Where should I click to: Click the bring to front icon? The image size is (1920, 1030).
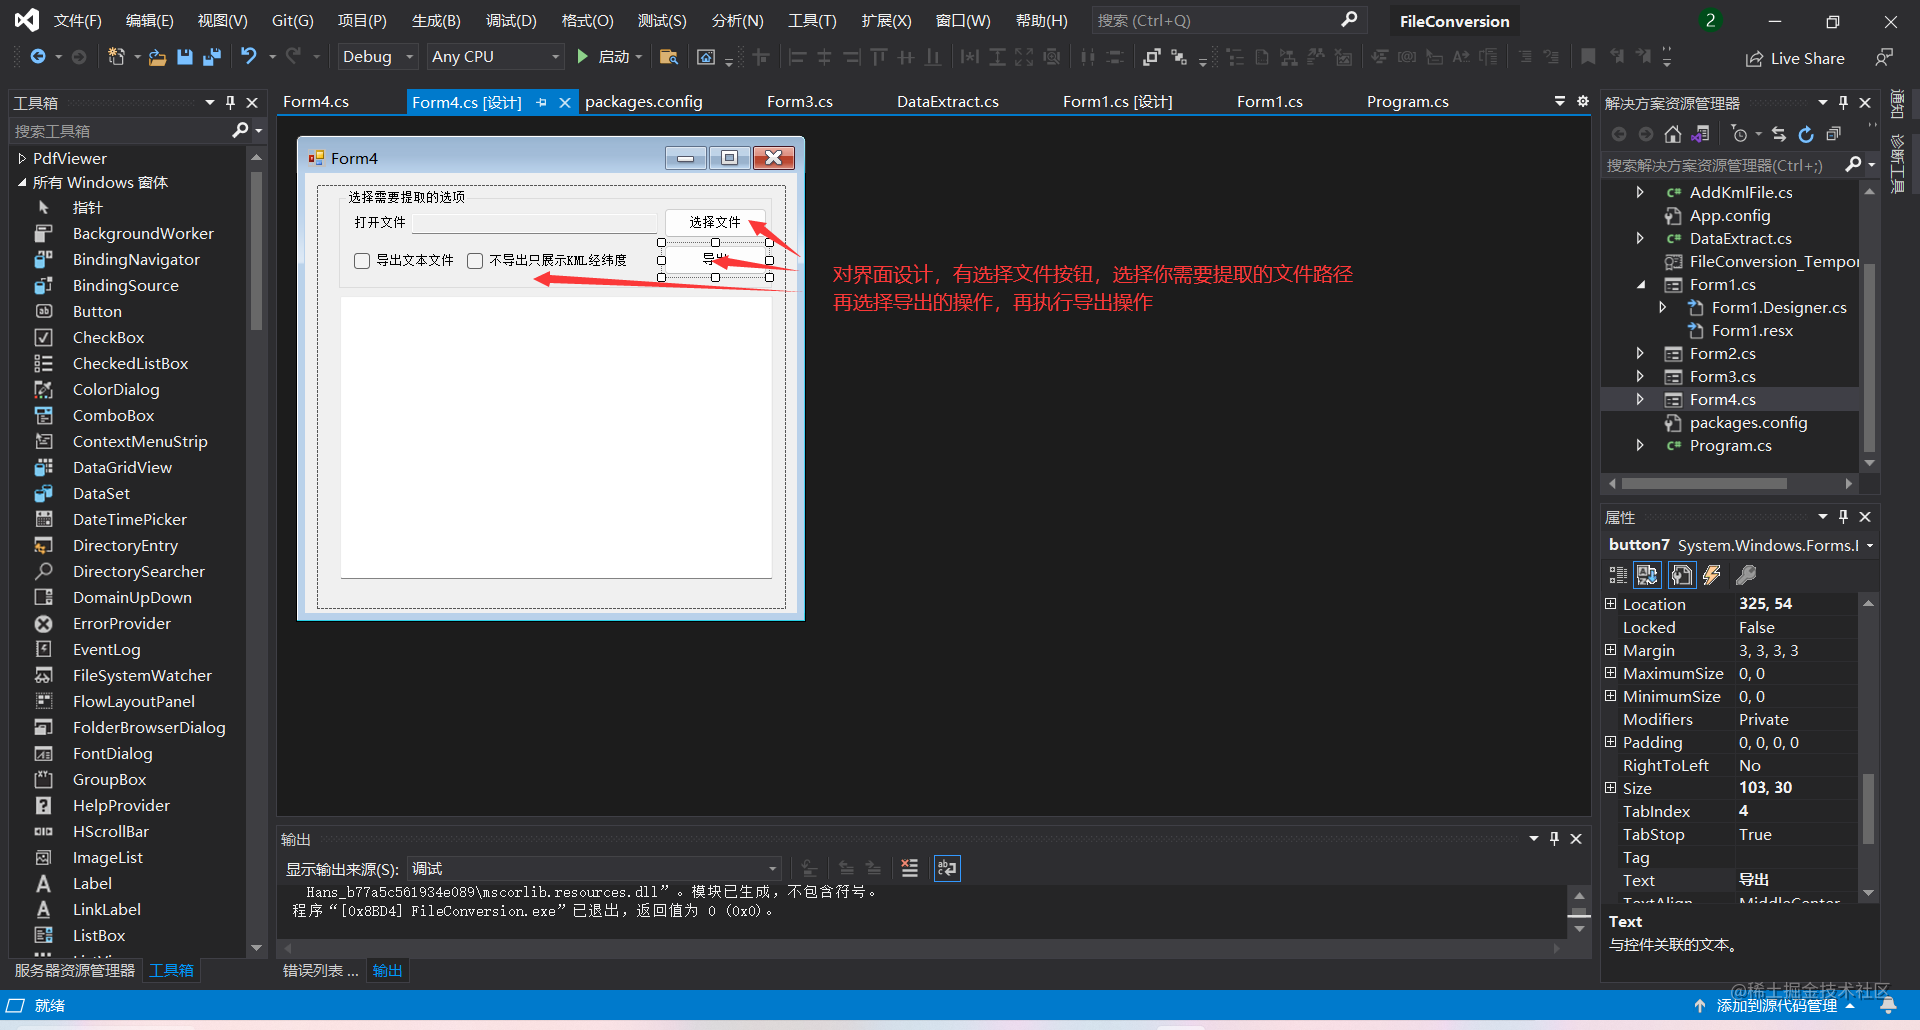click(1151, 57)
